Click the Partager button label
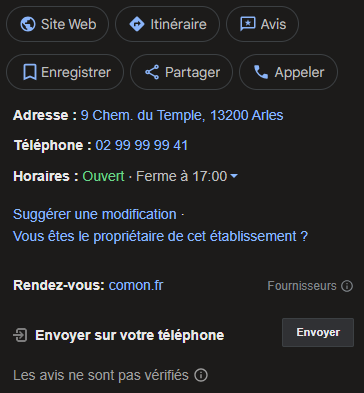The image size is (364, 393). click(x=193, y=72)
